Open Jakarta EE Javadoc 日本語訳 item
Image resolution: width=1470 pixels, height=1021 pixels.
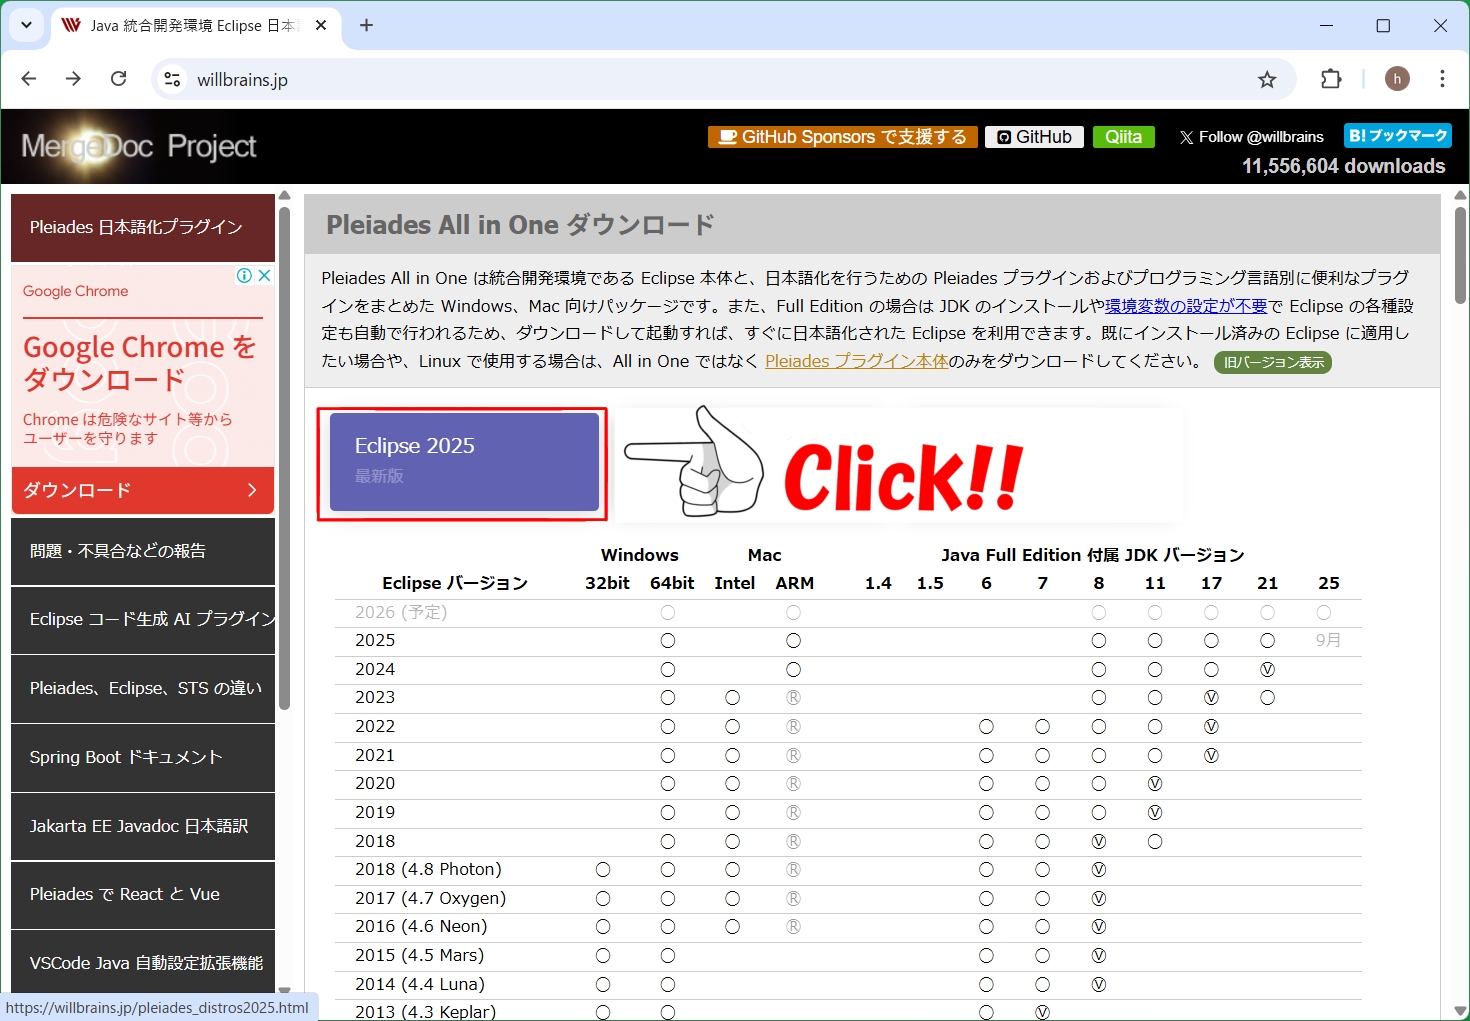tap(143, 826)
